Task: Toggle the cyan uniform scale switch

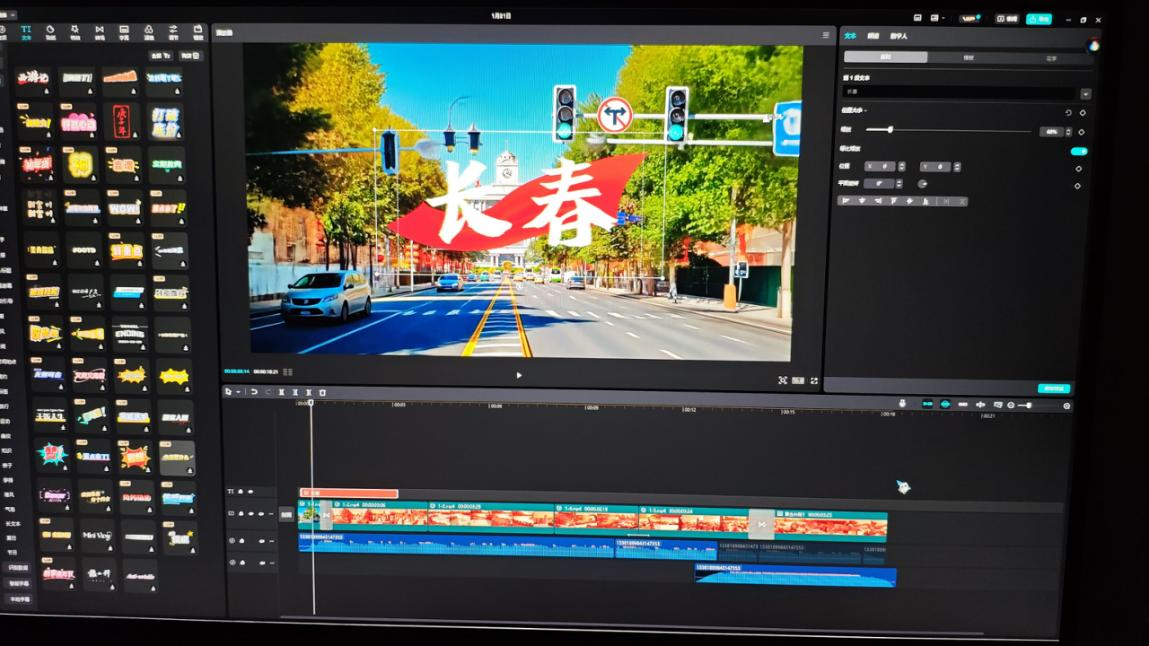Action: [1078, 151]
